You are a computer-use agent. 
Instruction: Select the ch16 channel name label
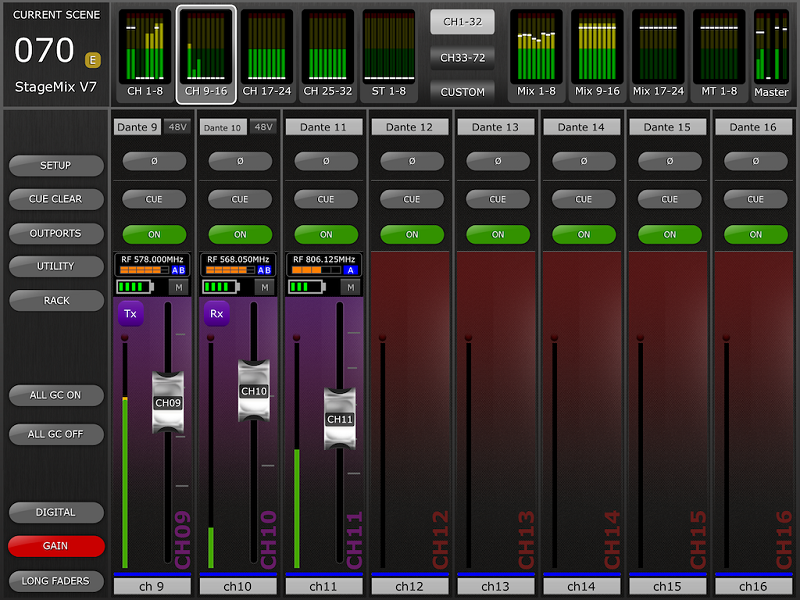pyautogui.click(x=754, y=586)
